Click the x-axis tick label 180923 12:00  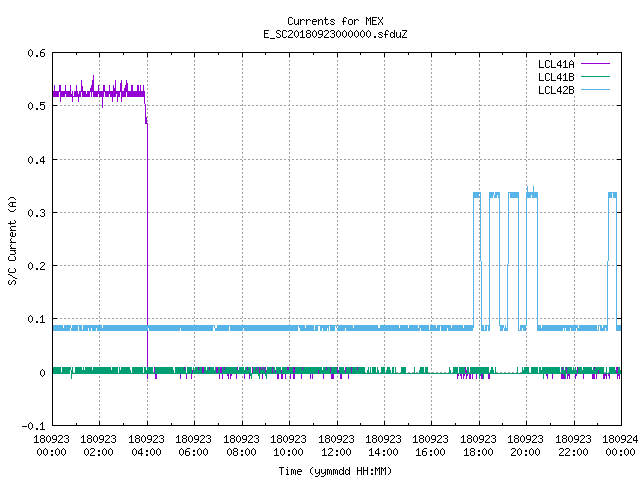pos(336,446)
